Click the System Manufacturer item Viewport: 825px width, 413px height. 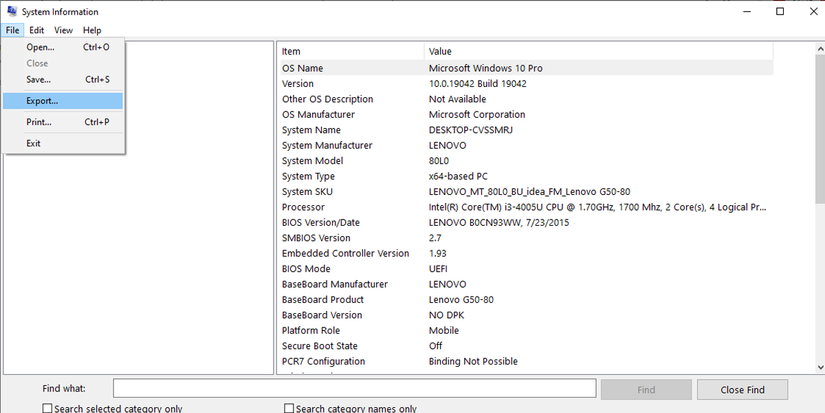pos(327,145)
